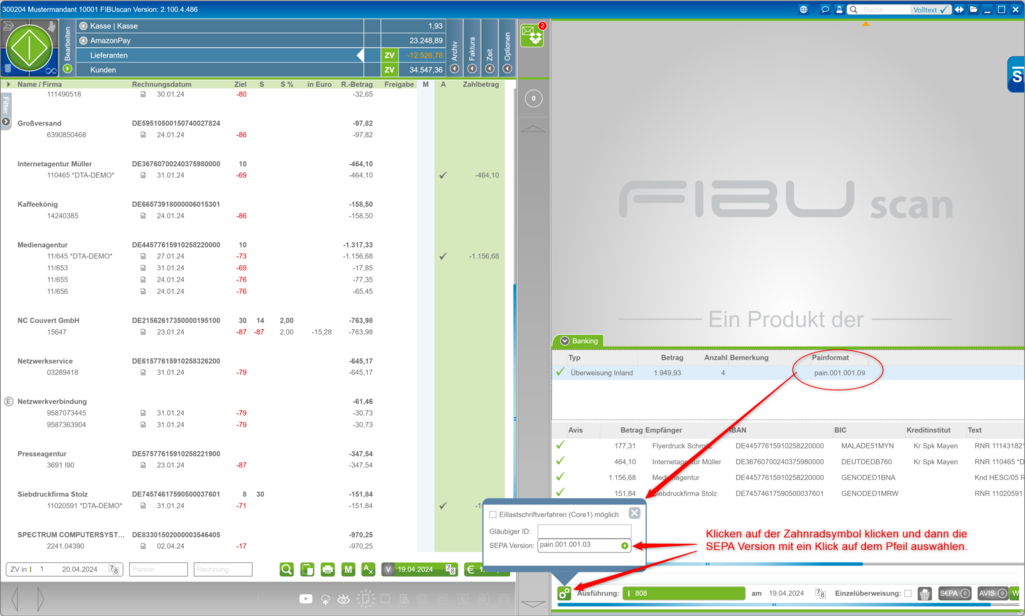The image size is (1025, 616).
Task: Click the AVIS button
Action: 992,593
